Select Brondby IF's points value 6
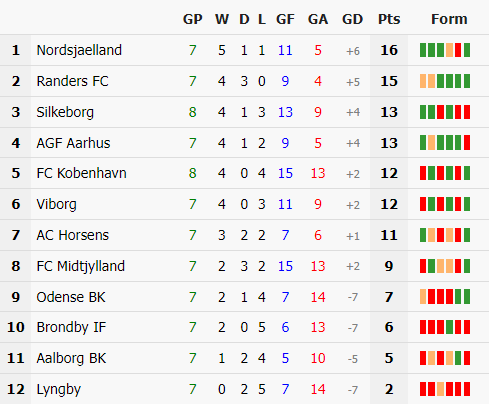The width and height of the screenshot is (489, 404). [389, 327]
